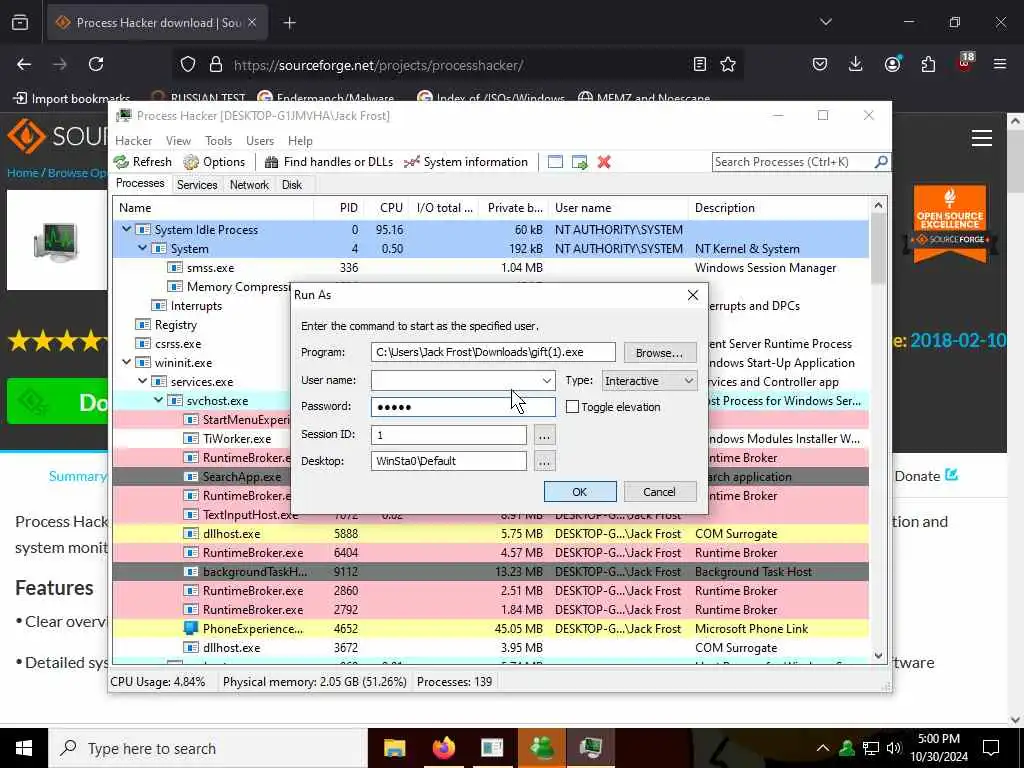Screen dimensions: 1024x768
Task: Select the dllhost.exe row with PID 5888
Action: point(490,534)
